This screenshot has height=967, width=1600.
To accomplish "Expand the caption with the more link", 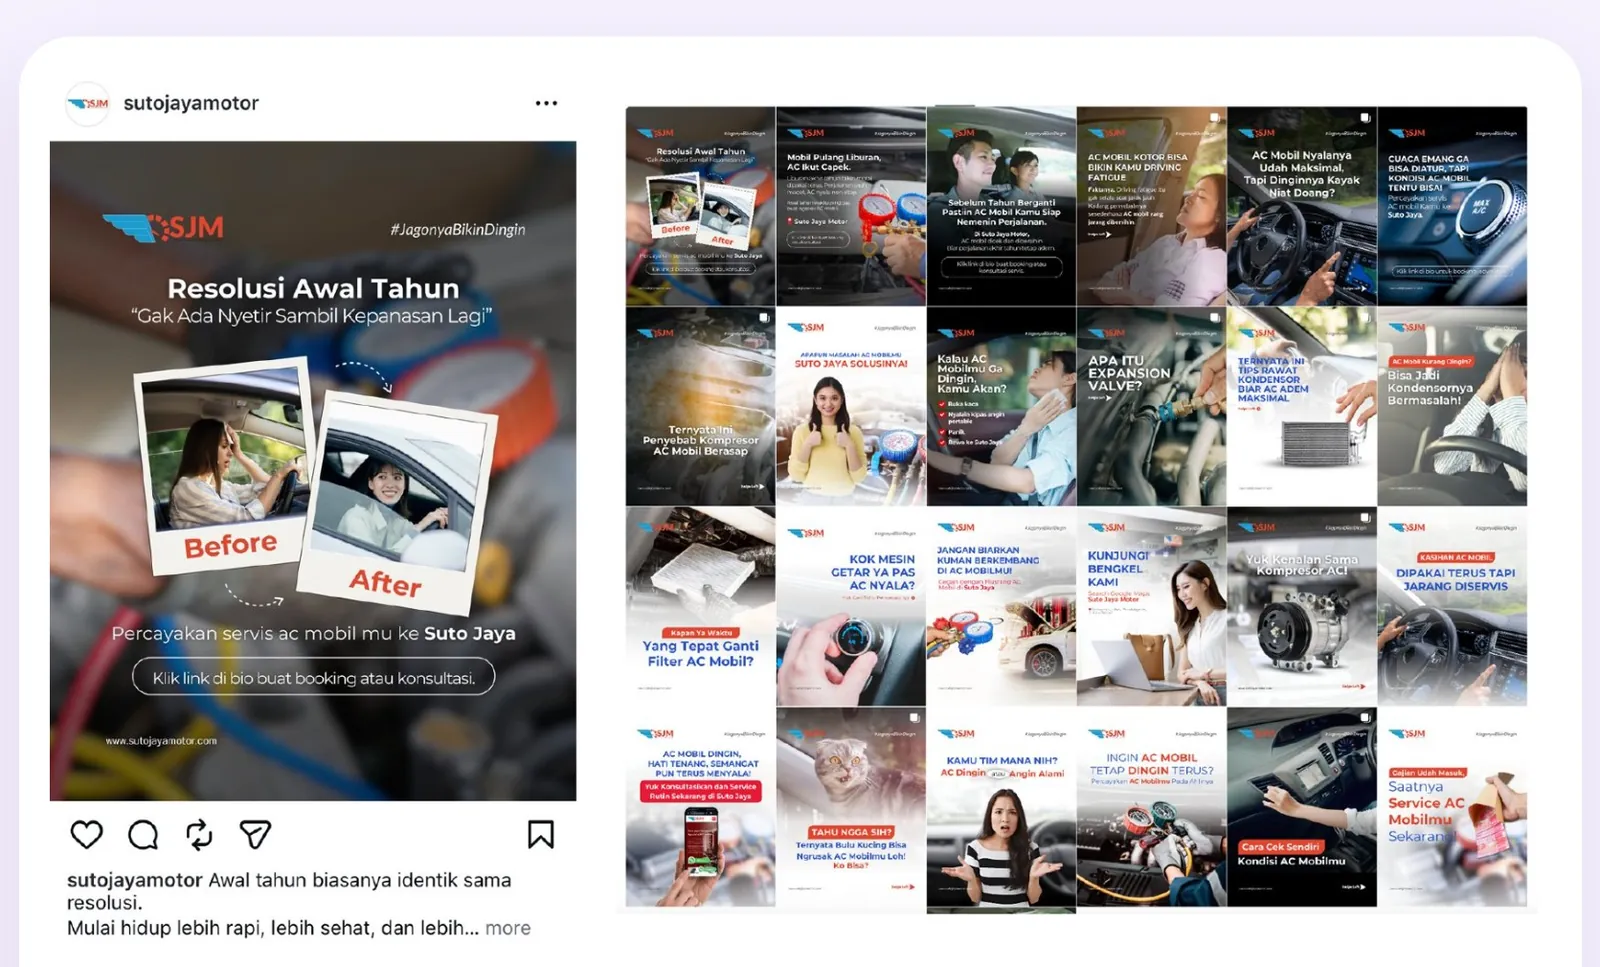I will coord(508,928).
